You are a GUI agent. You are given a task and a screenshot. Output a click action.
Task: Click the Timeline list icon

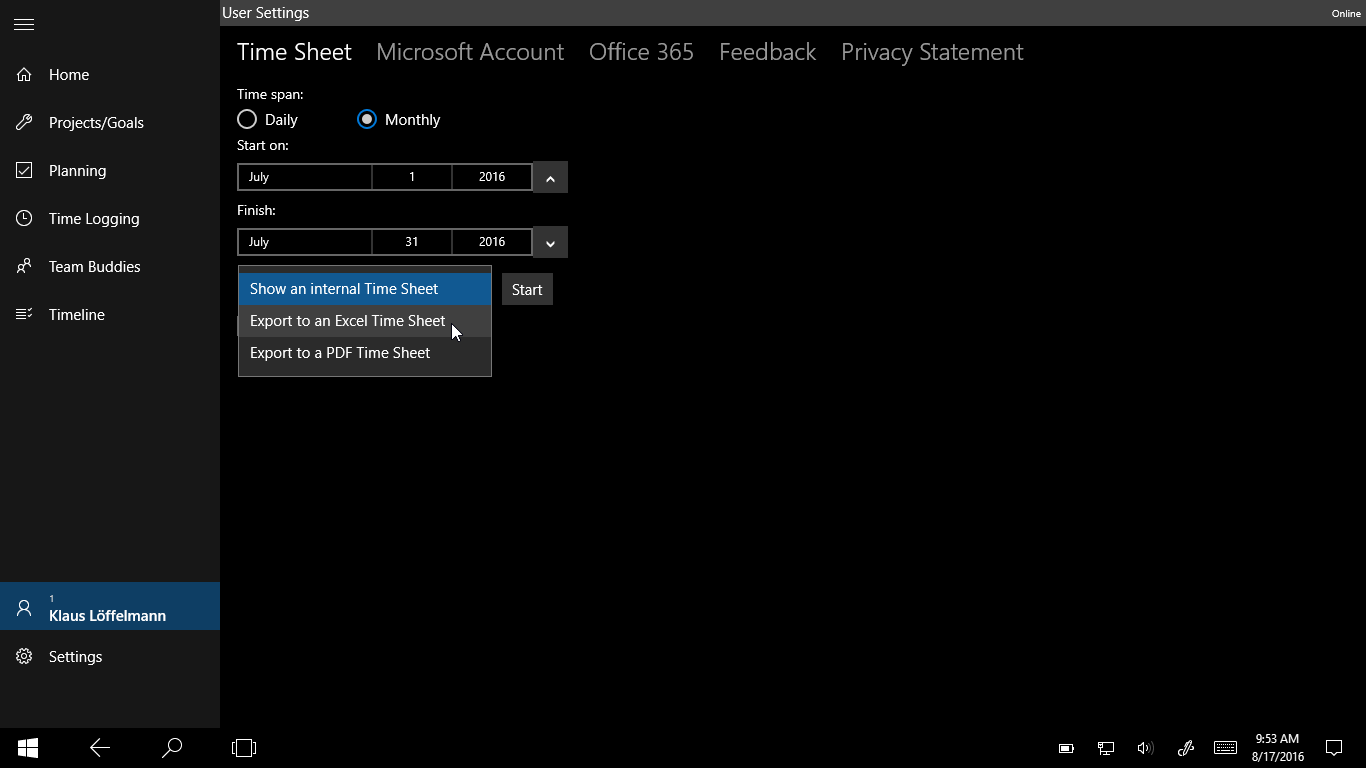coord(24,315)
